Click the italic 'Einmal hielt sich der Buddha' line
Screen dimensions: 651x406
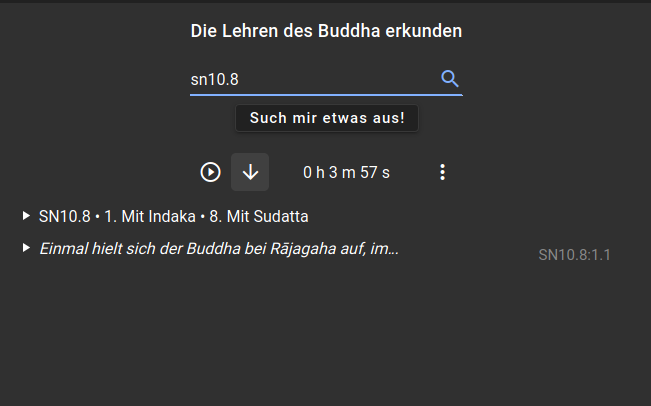[219, 249]
